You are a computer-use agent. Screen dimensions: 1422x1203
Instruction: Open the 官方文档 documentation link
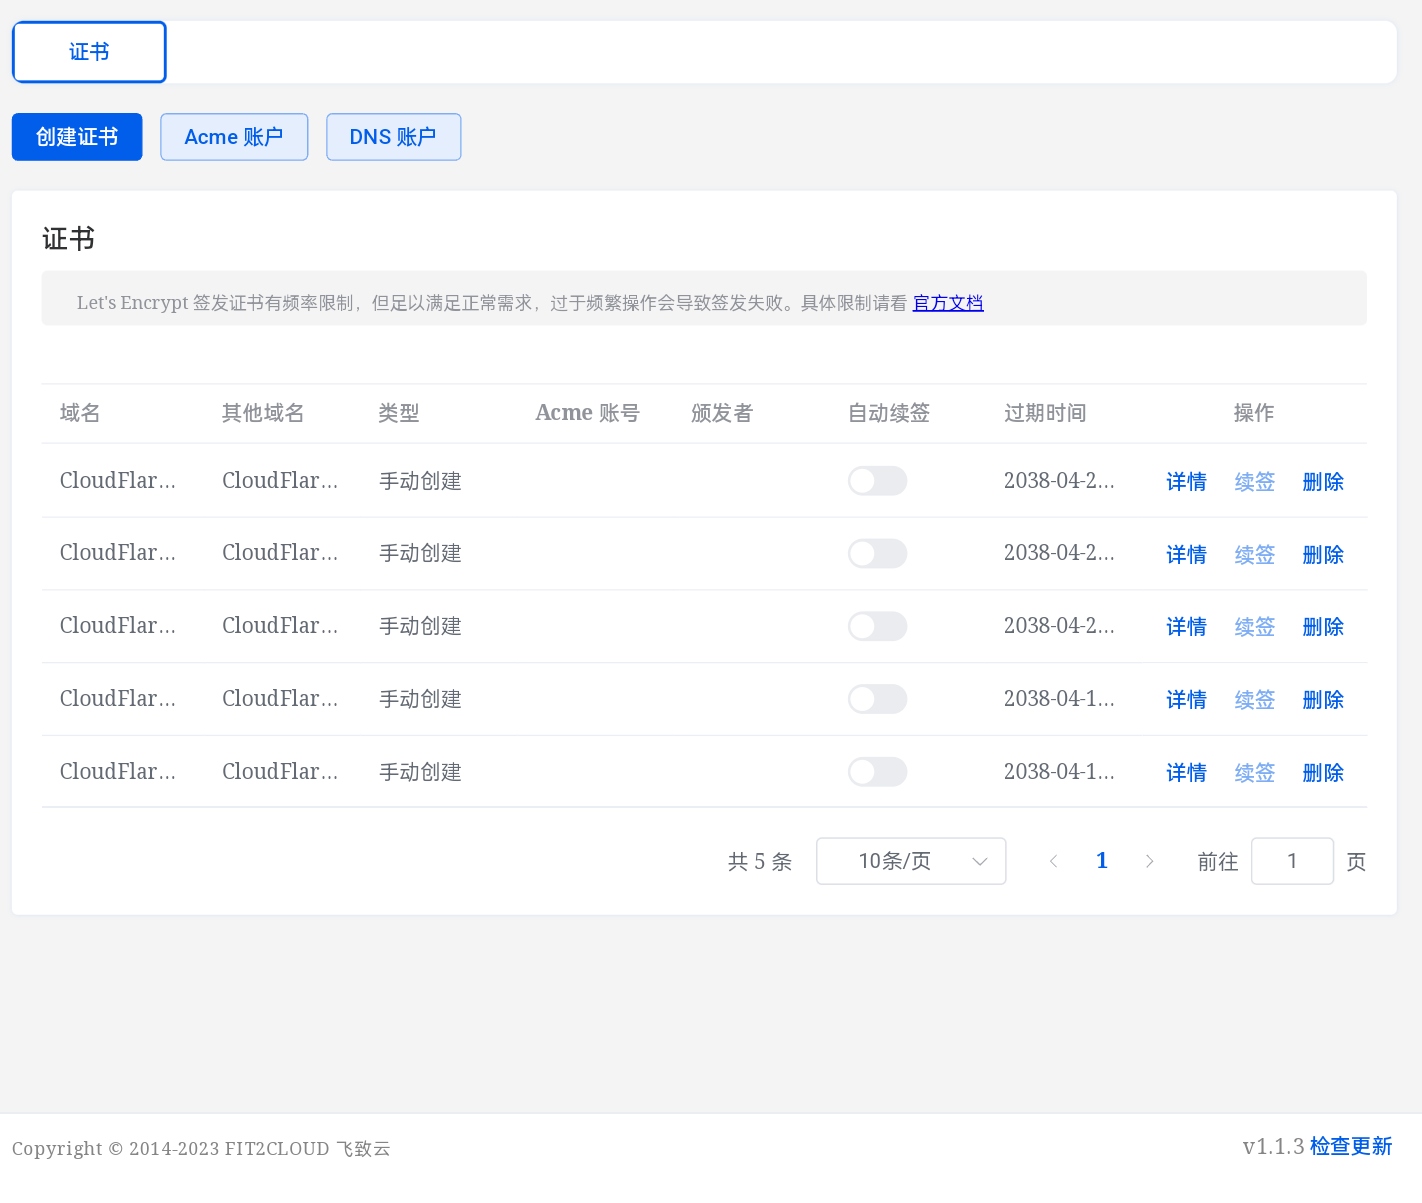(947, 302)
